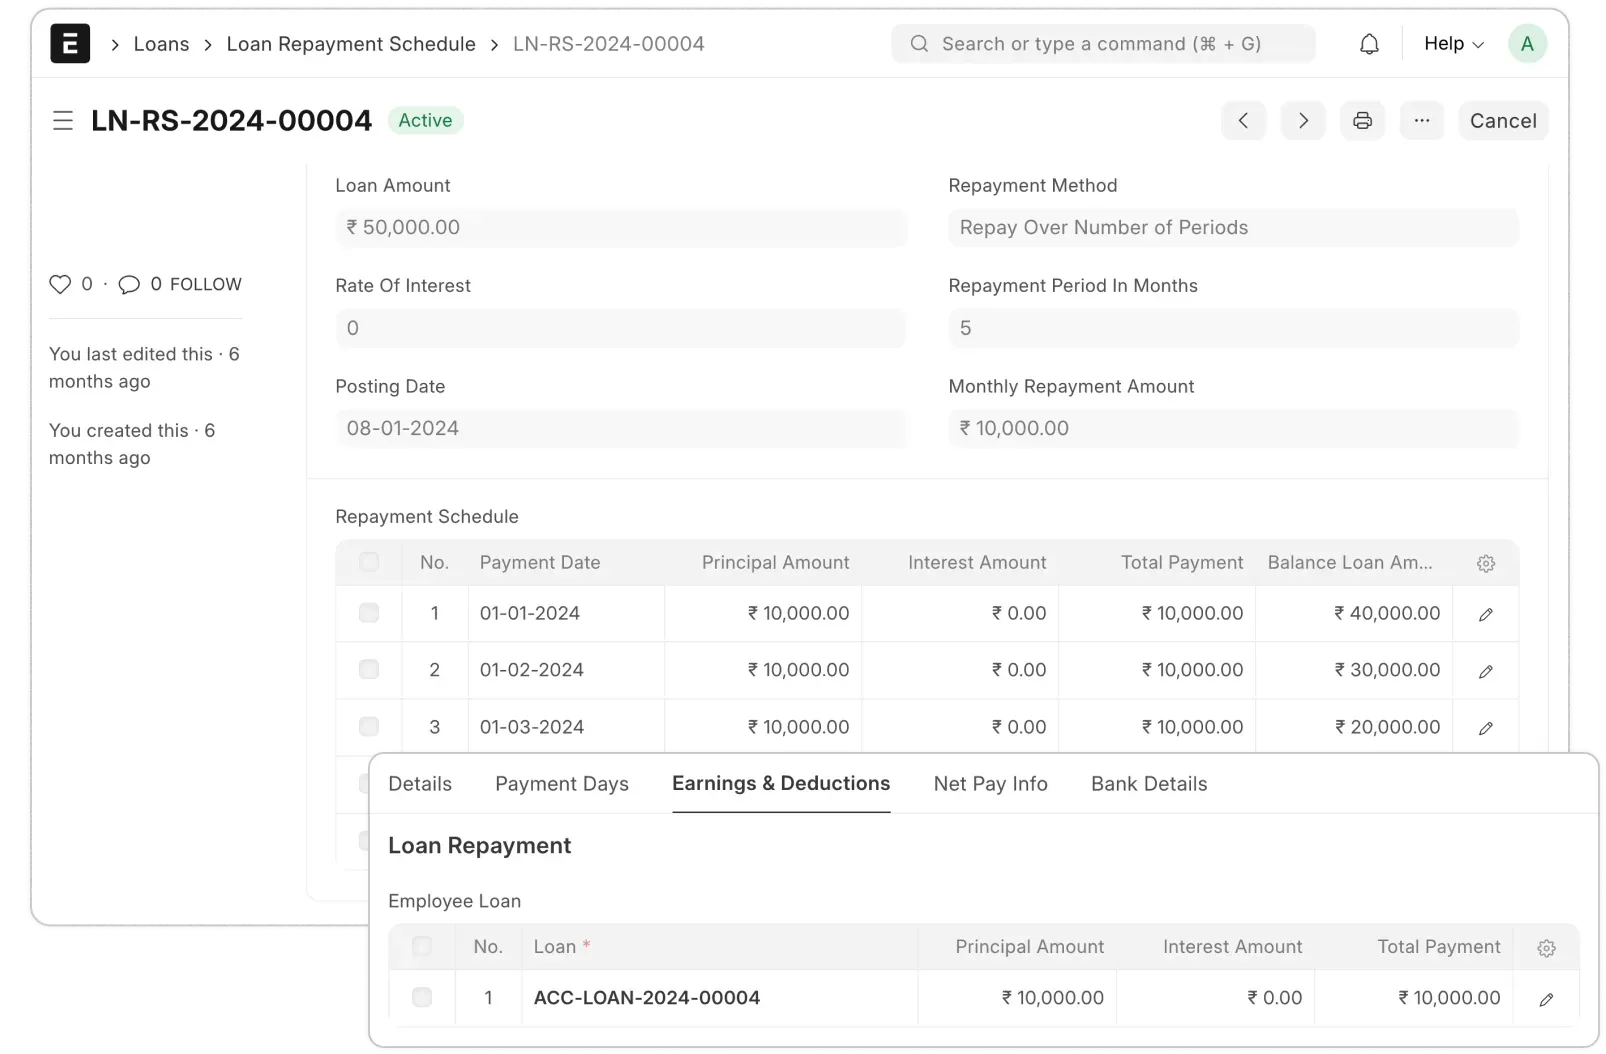Click the Cancel button
Viewport: 1606px width, 1054px height.
tap(1503, 120)
